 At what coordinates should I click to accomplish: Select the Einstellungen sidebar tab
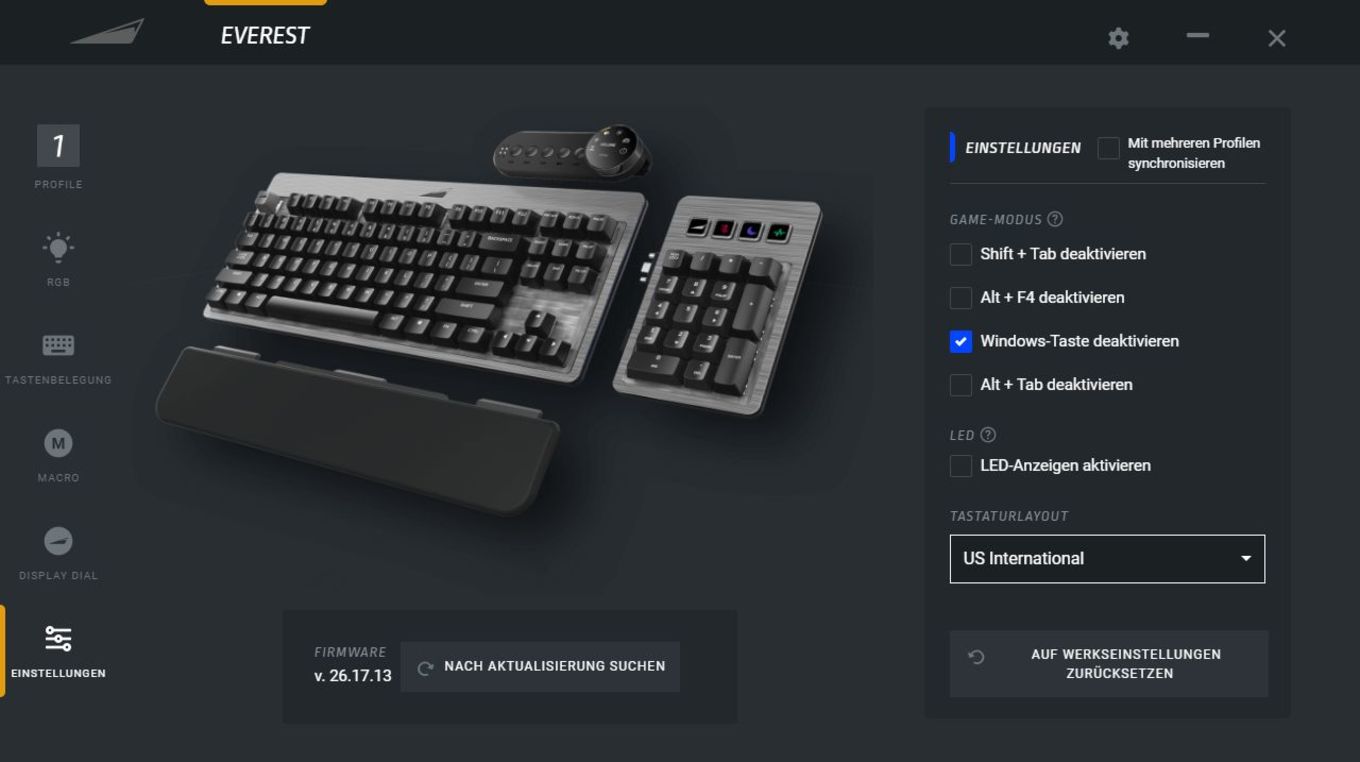coord(58,651)
